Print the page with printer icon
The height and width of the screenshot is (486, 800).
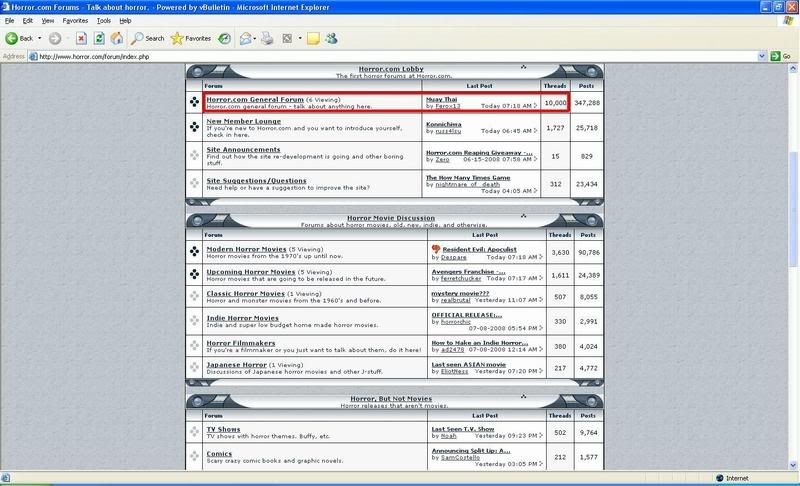(267, 38)
